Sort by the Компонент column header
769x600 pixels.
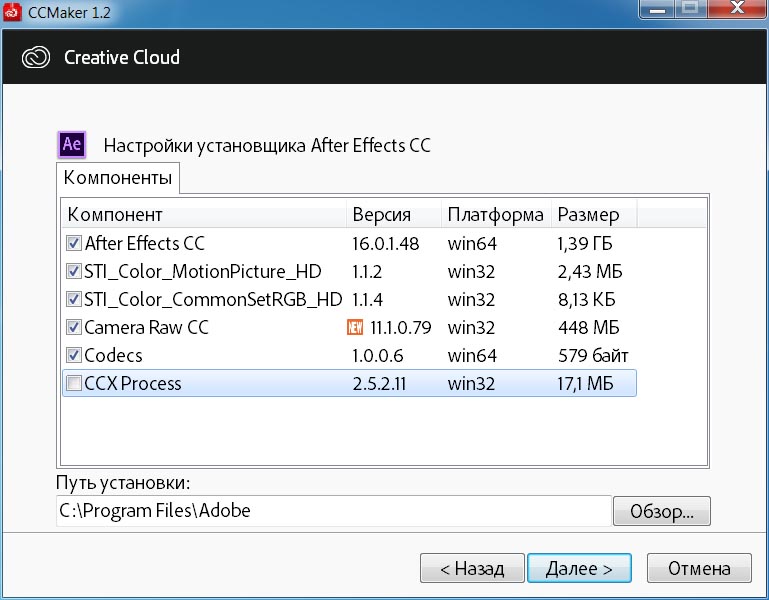204,214
